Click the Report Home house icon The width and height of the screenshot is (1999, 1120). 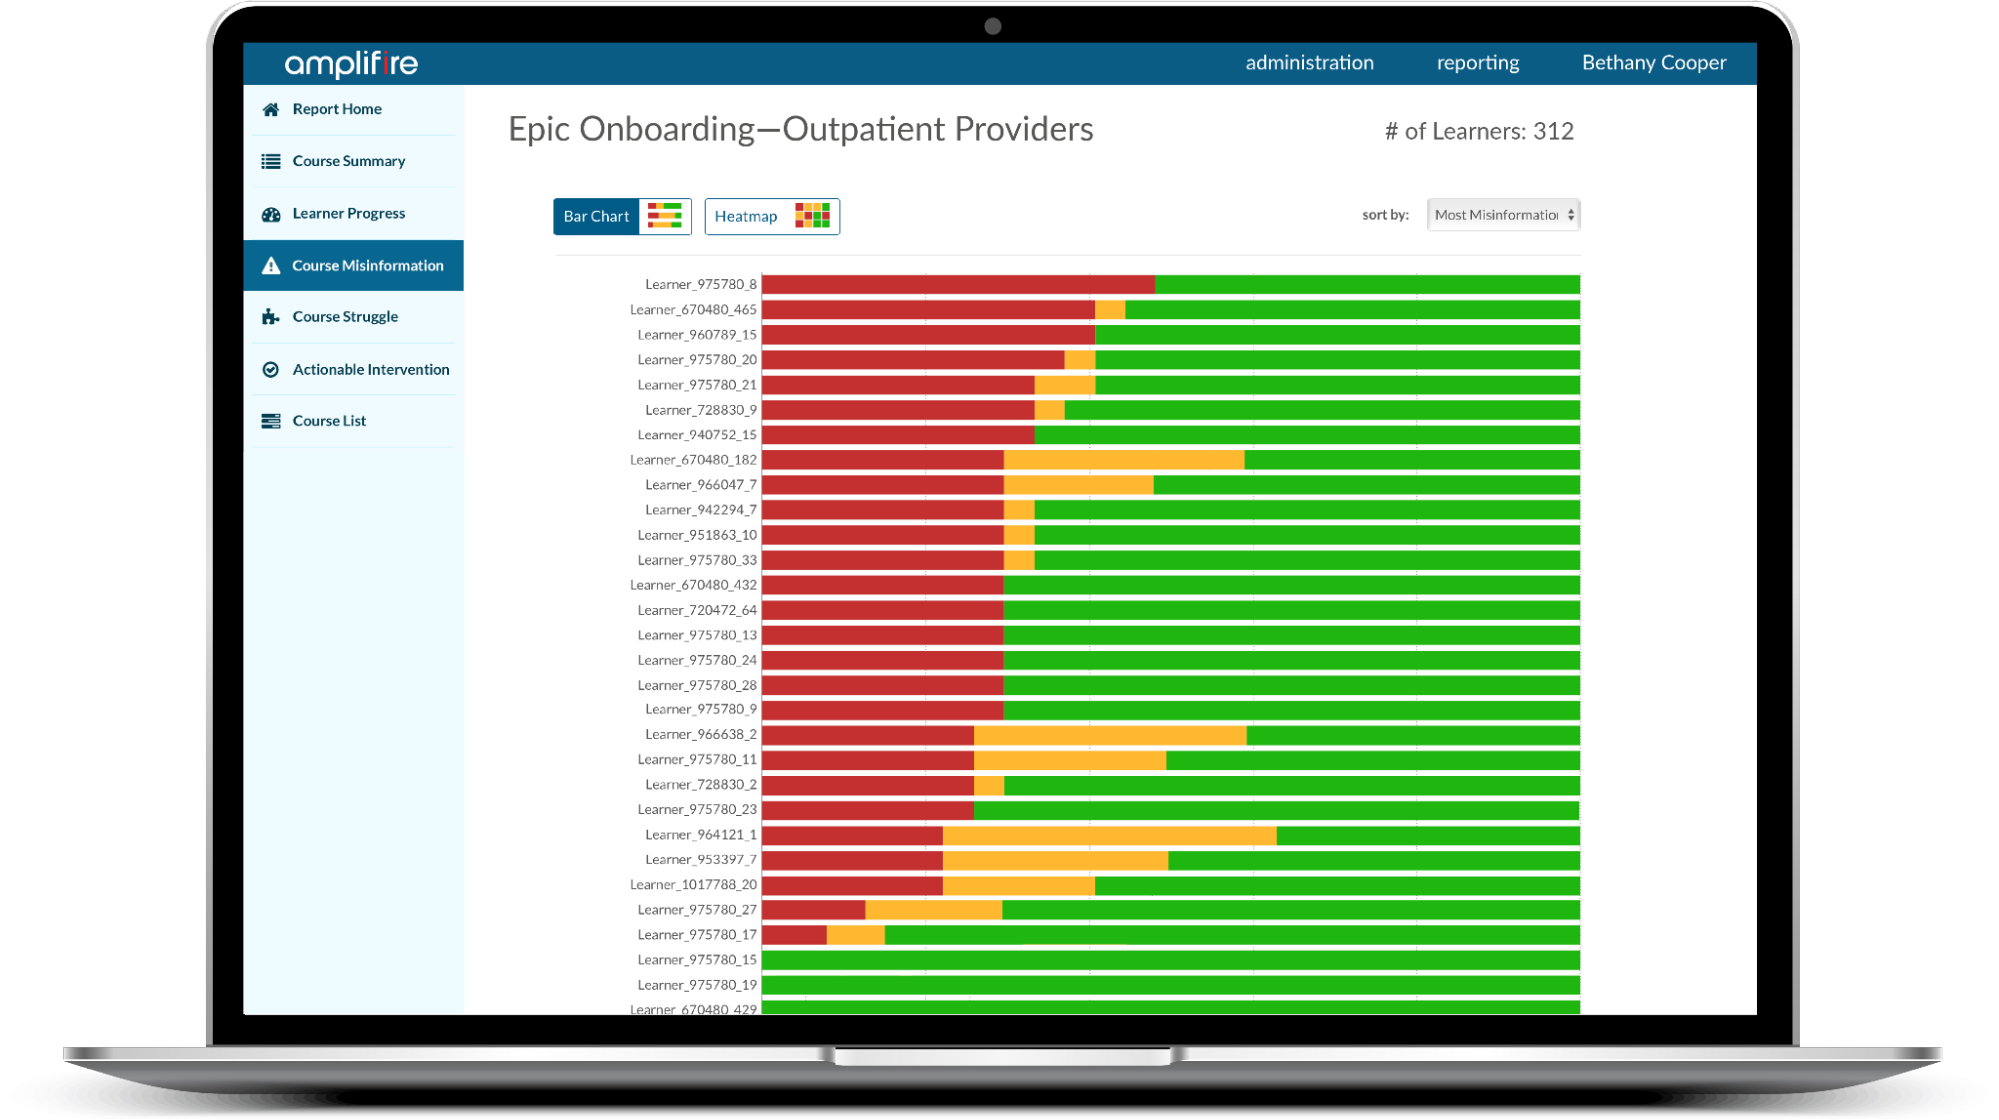tap(269, 109)
